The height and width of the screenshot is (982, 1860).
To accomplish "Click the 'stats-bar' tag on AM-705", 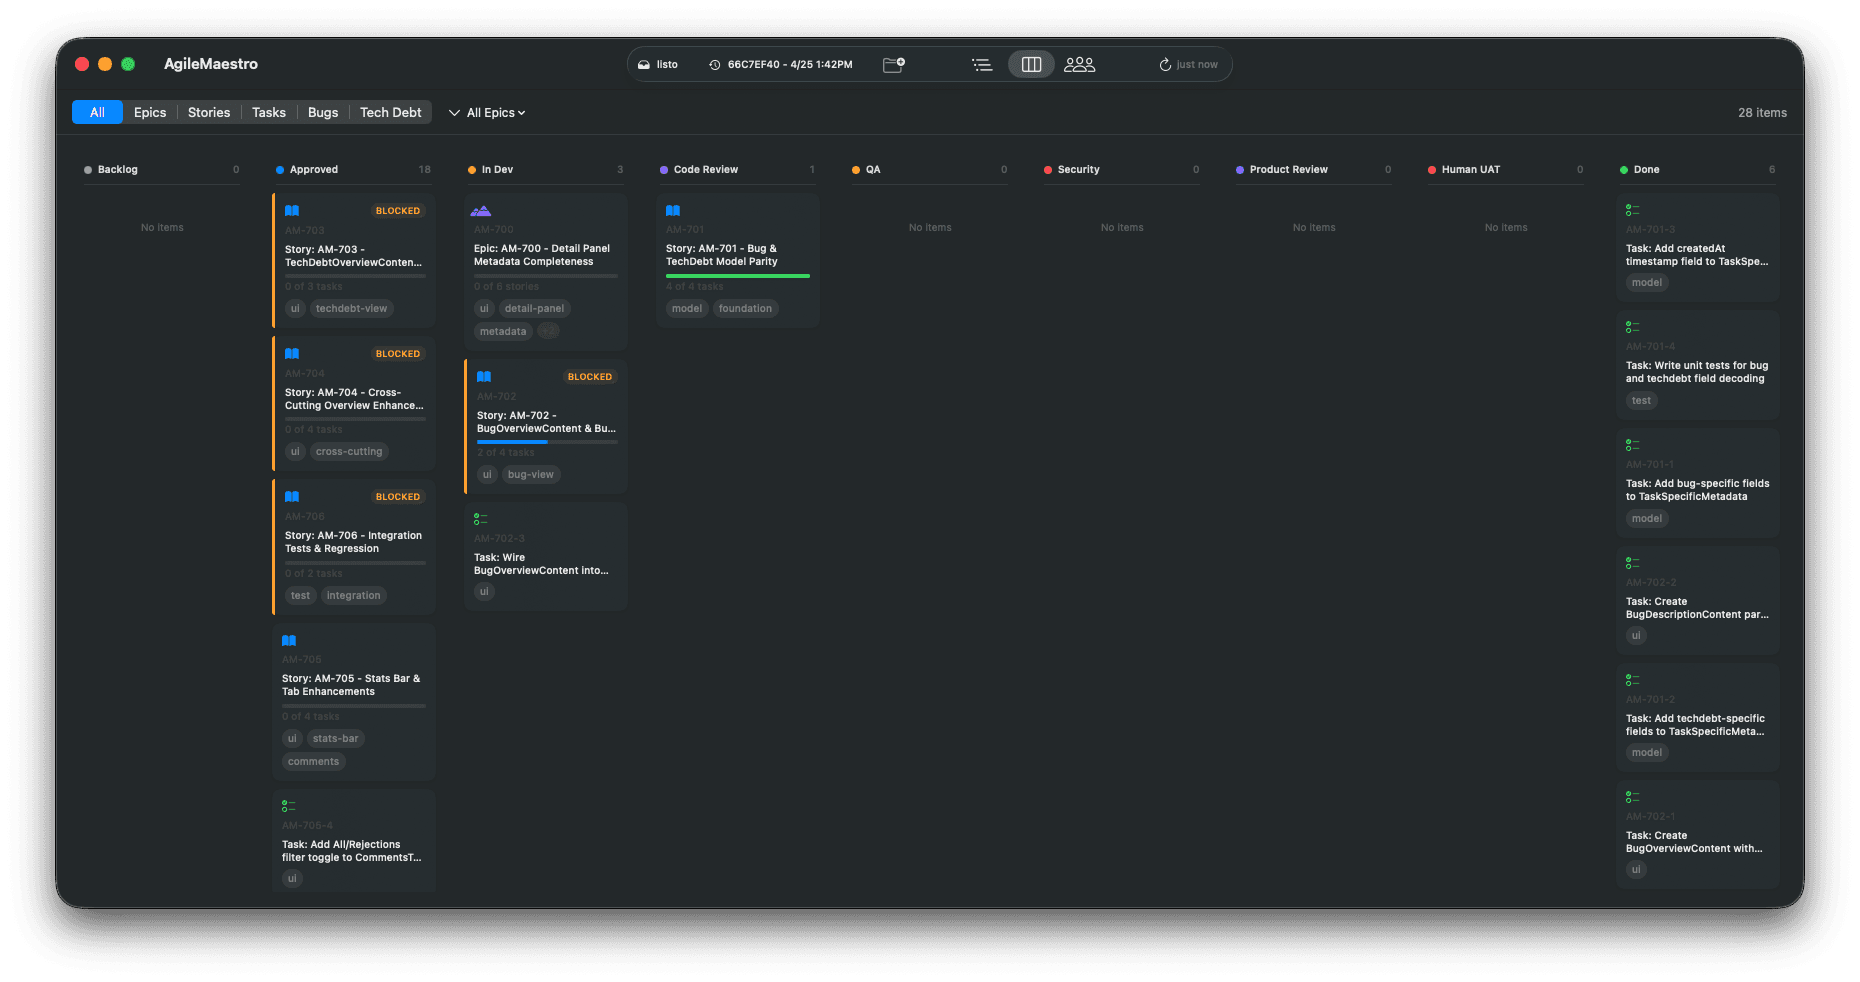I will coord(335,739).
